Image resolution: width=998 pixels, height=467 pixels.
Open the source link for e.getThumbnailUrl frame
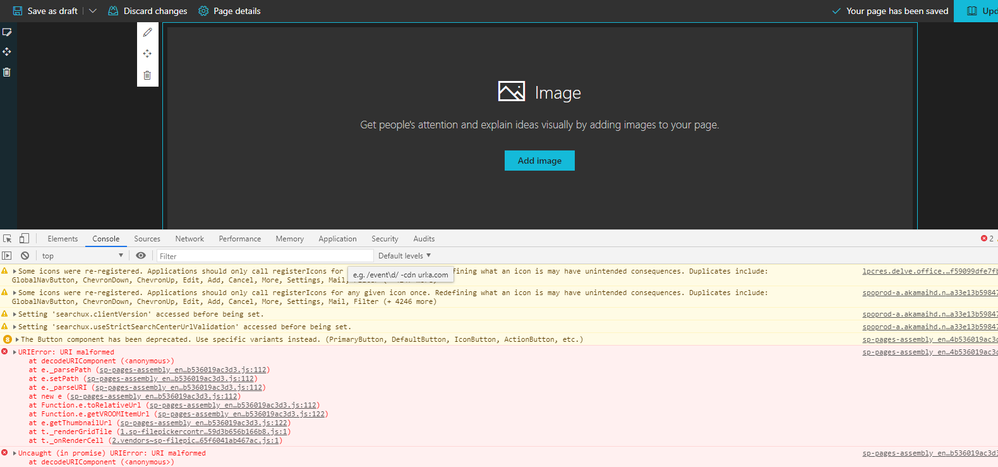coord(205,422)
